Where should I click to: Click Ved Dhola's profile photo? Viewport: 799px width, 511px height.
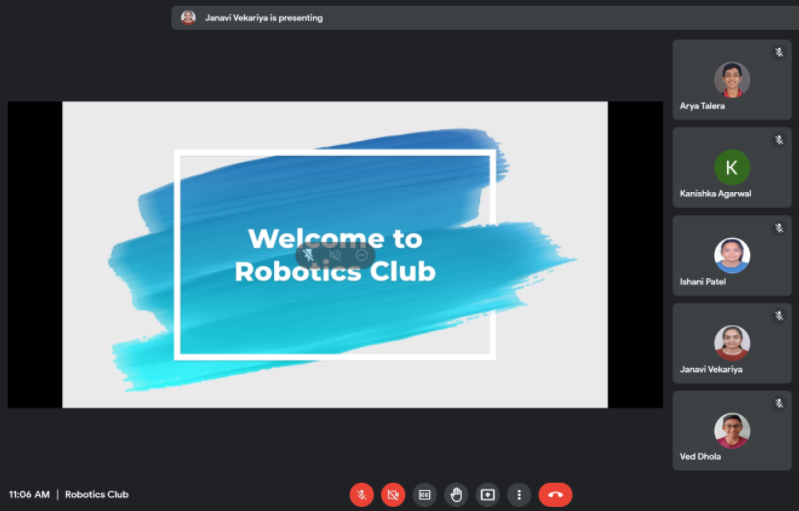pyautogui.click(x=732, y=431)
